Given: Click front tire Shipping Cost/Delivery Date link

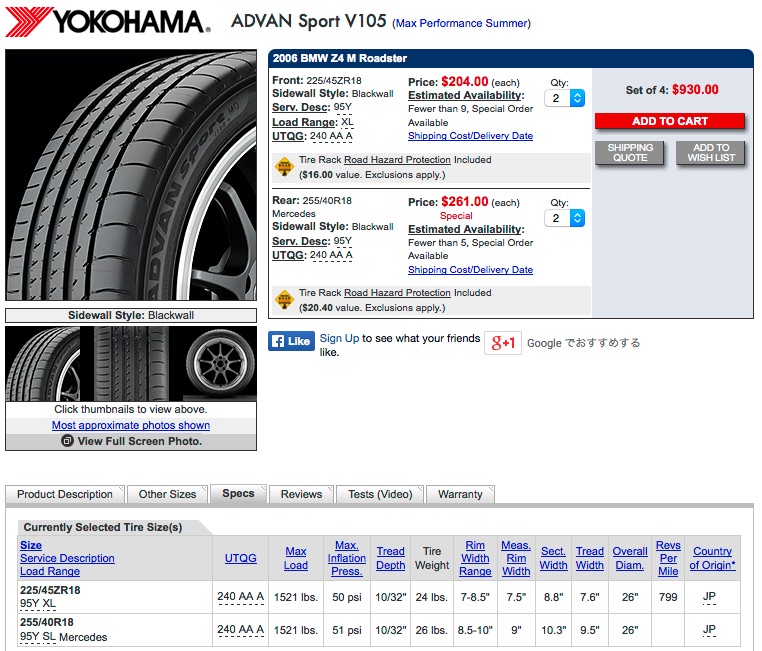Looking at the screenshot, I should (x=470, y=136).
